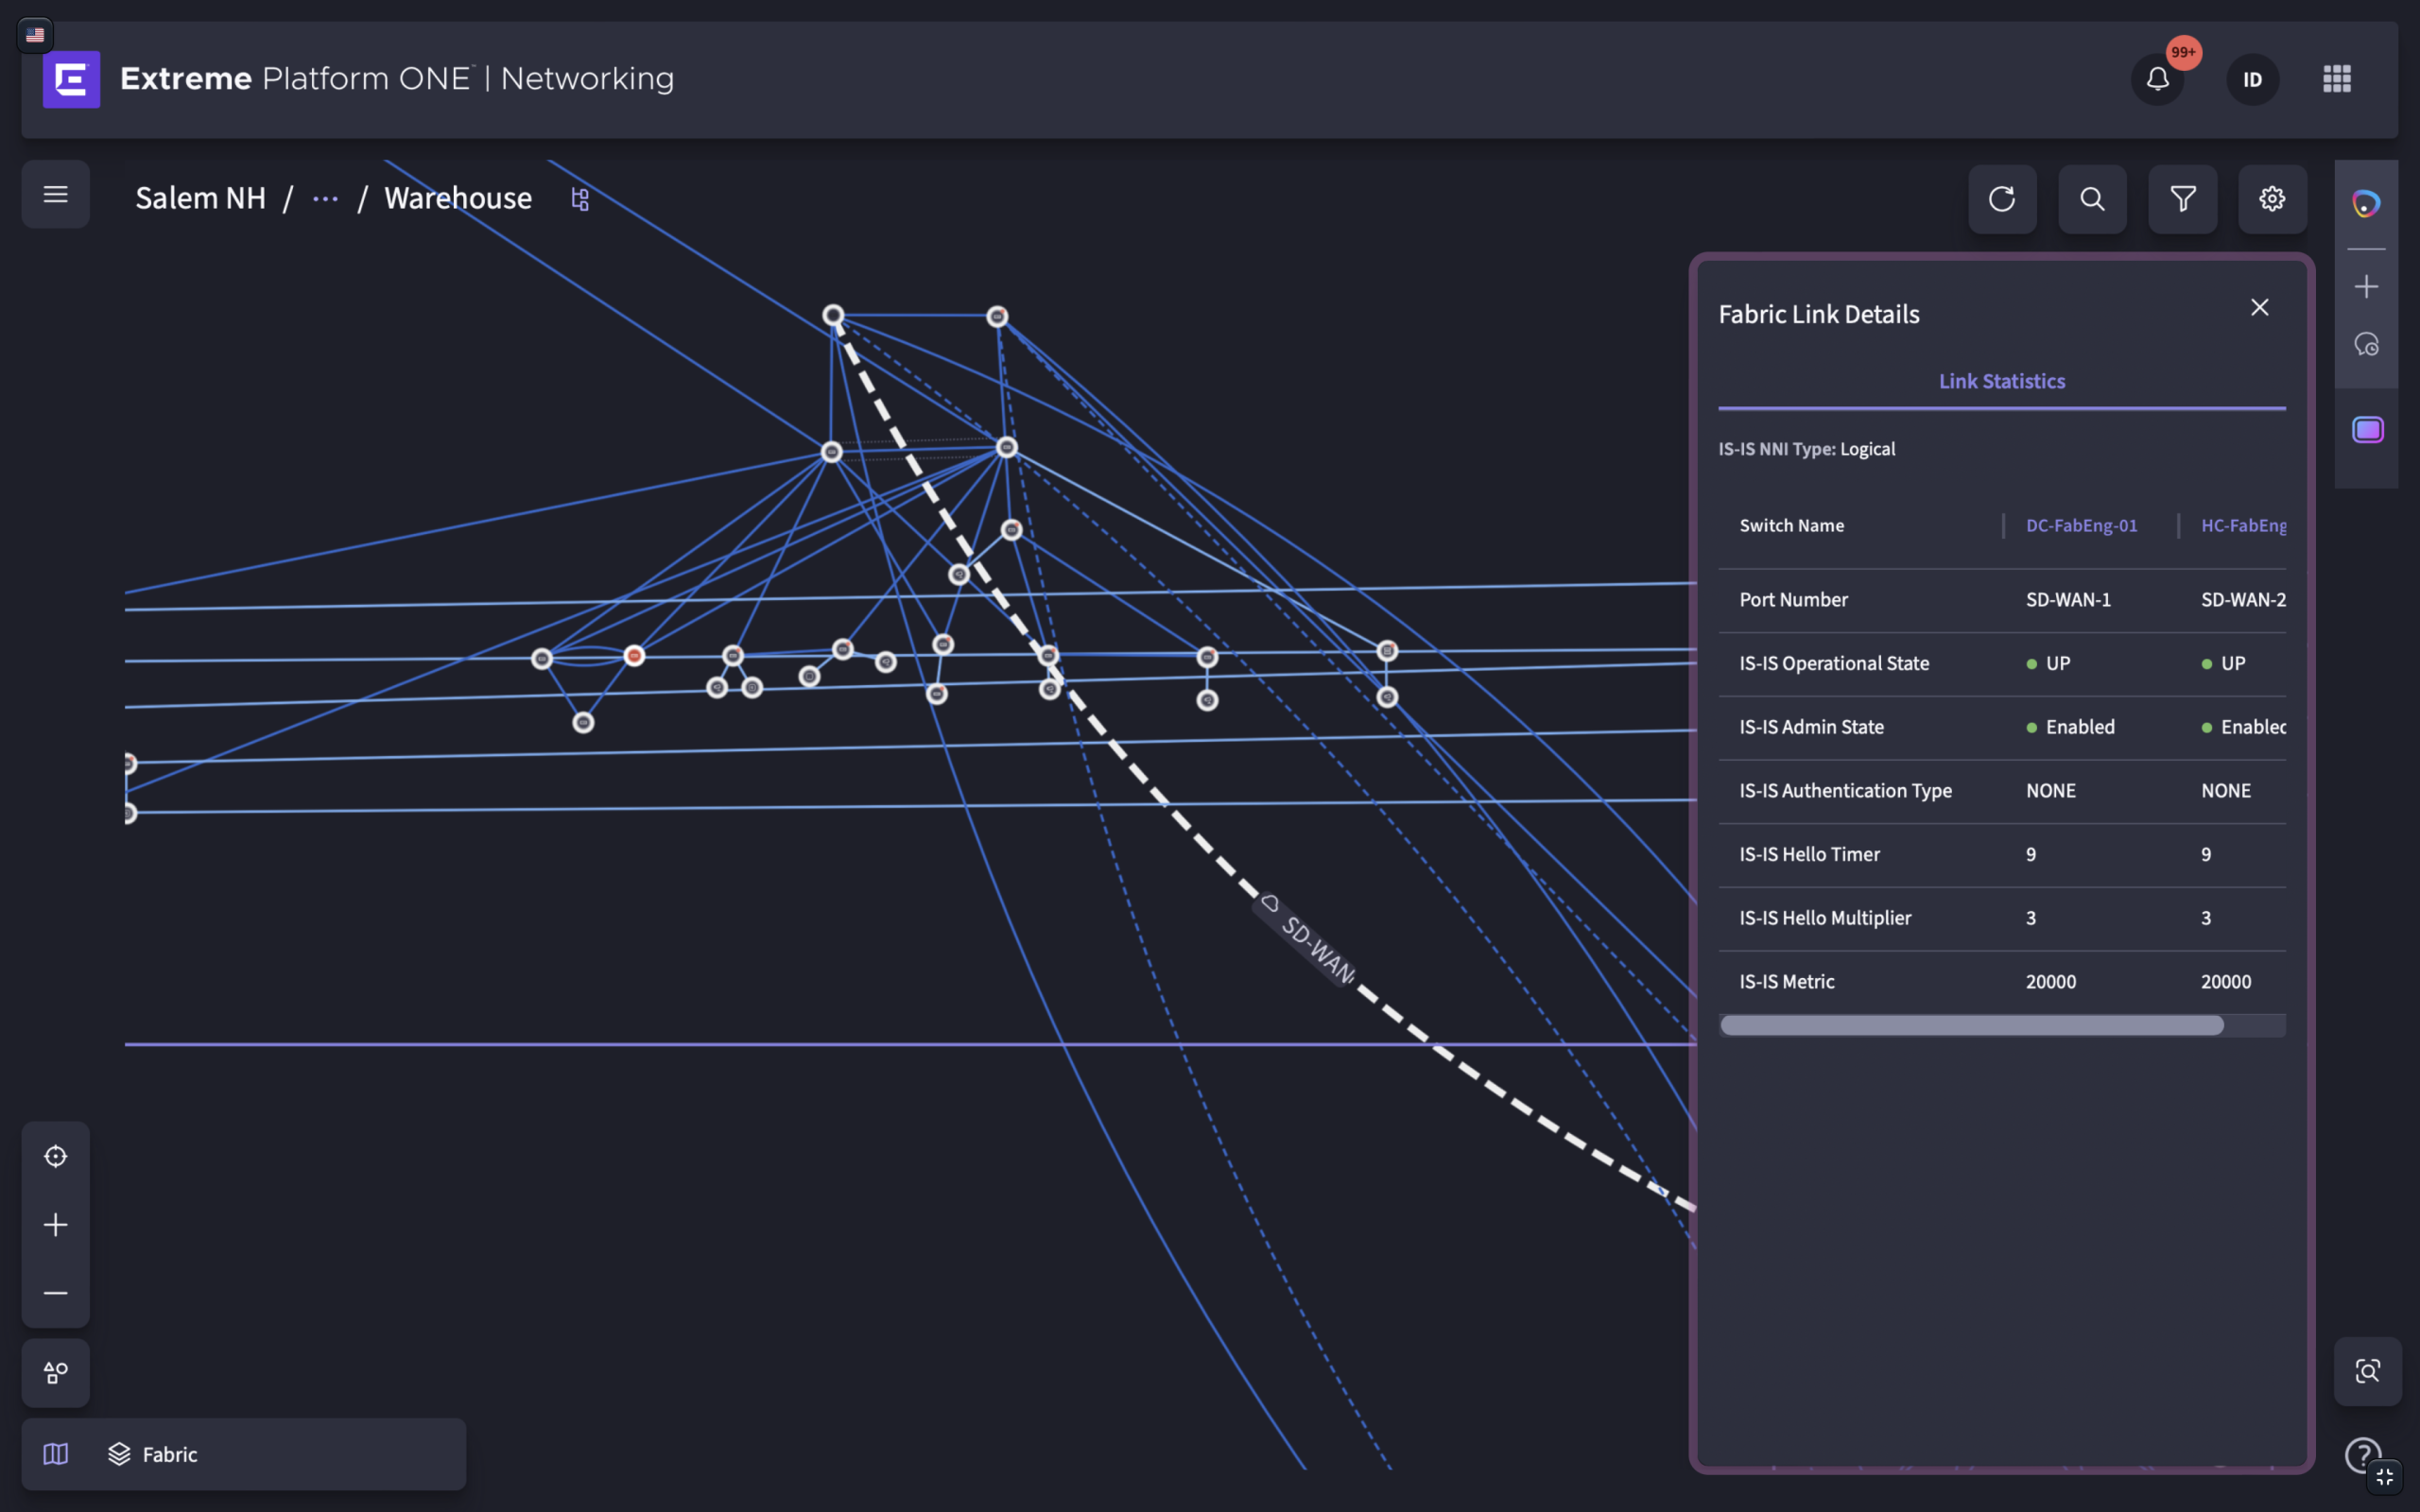This screenshot has width=2420, height=1512.
Task: Toggle the map view icon
Action: pos(56,1454)
